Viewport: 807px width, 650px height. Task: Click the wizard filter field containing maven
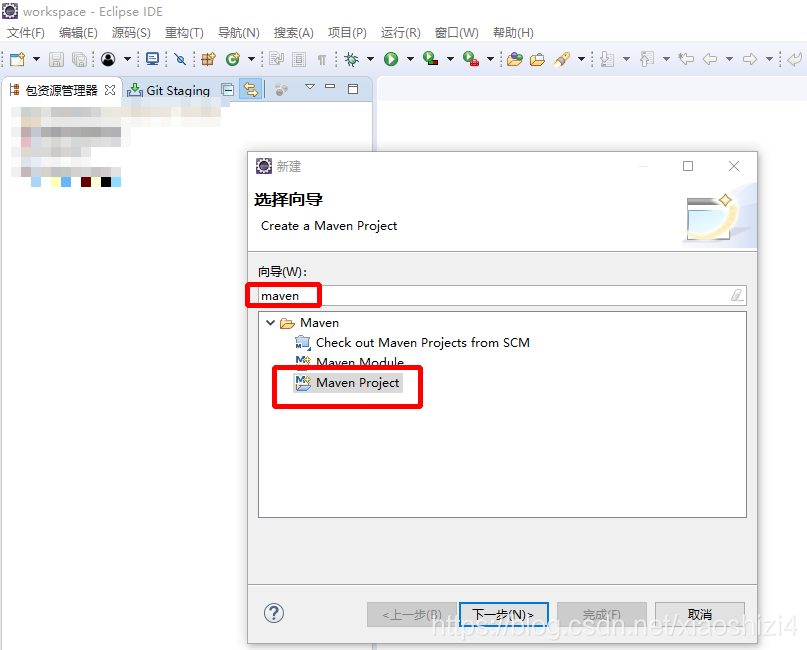(502, 296)
